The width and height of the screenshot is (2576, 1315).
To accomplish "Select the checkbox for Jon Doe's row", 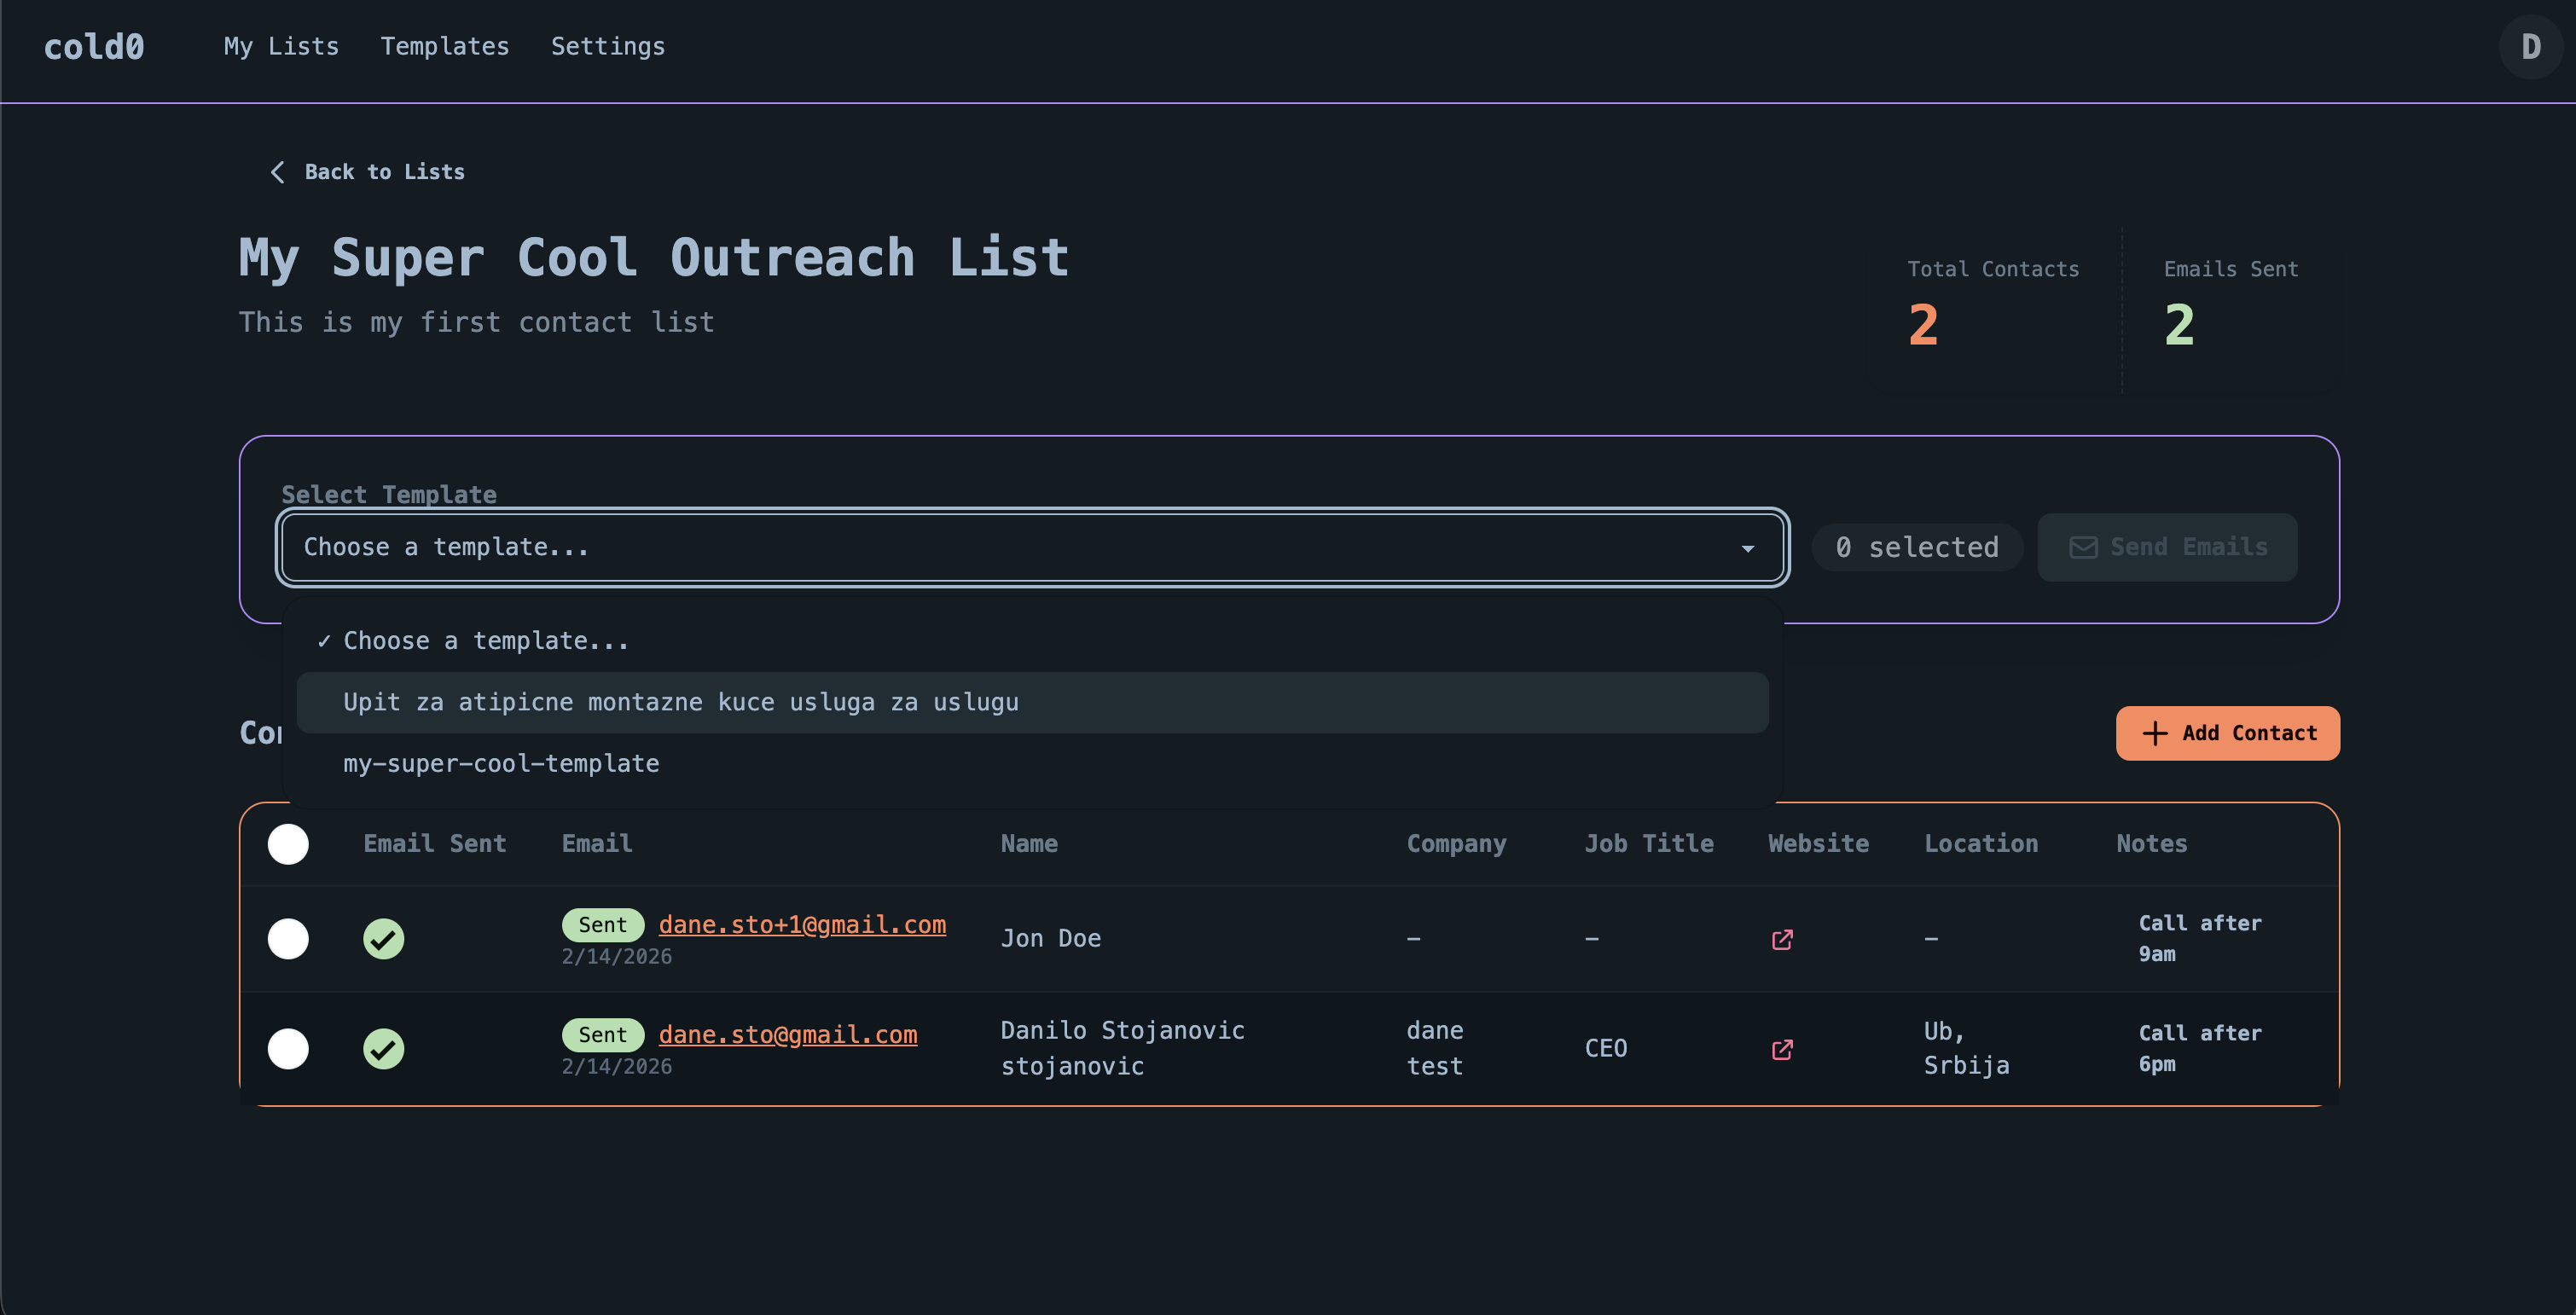I will 288,938.
